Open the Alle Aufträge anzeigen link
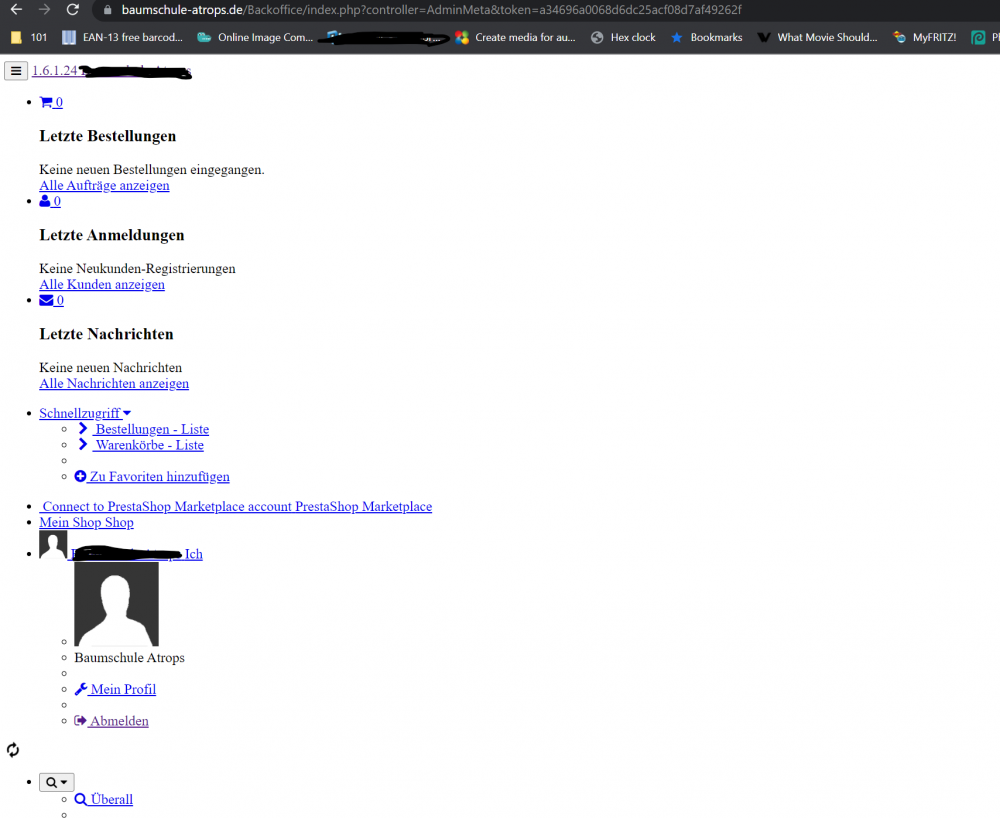 click(104, 185)
